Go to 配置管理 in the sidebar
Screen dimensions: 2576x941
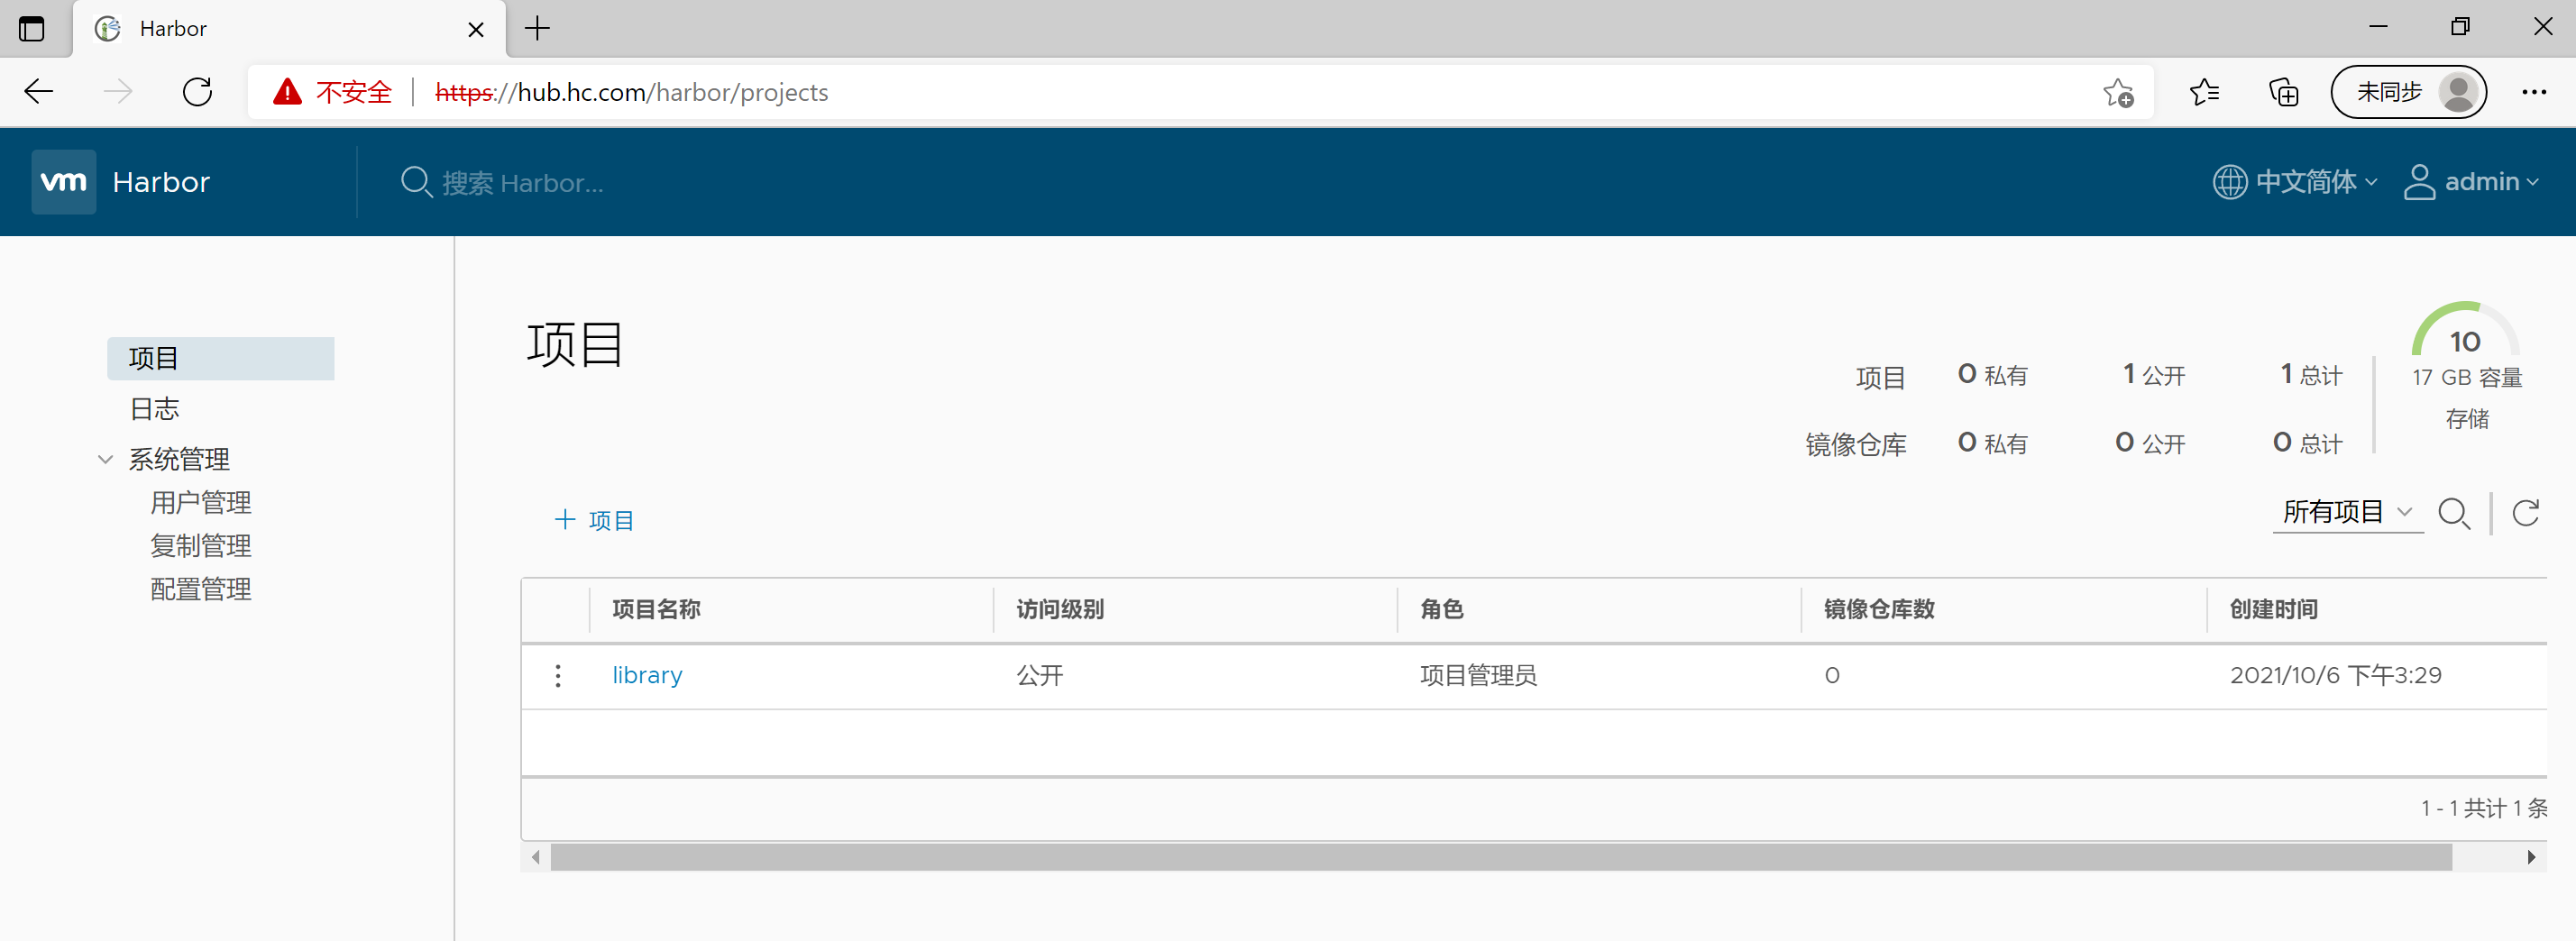(x=201, y=589)
